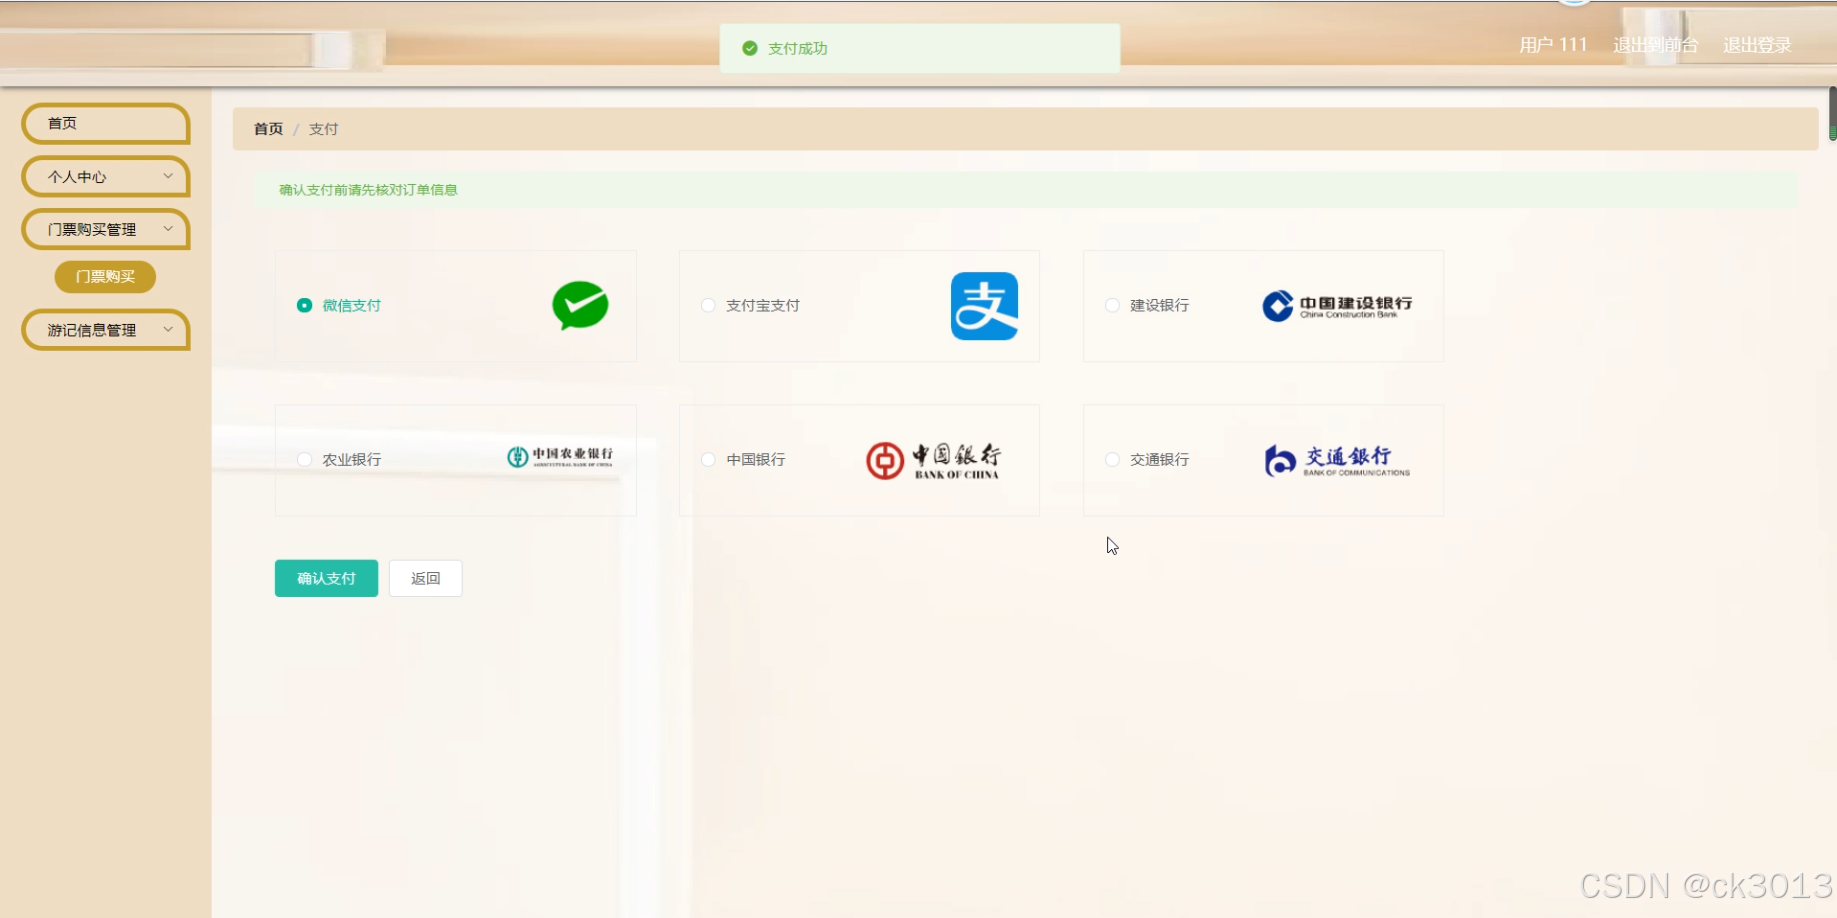Open the 个人中心 sidebar menu

[x=106, y=176]
